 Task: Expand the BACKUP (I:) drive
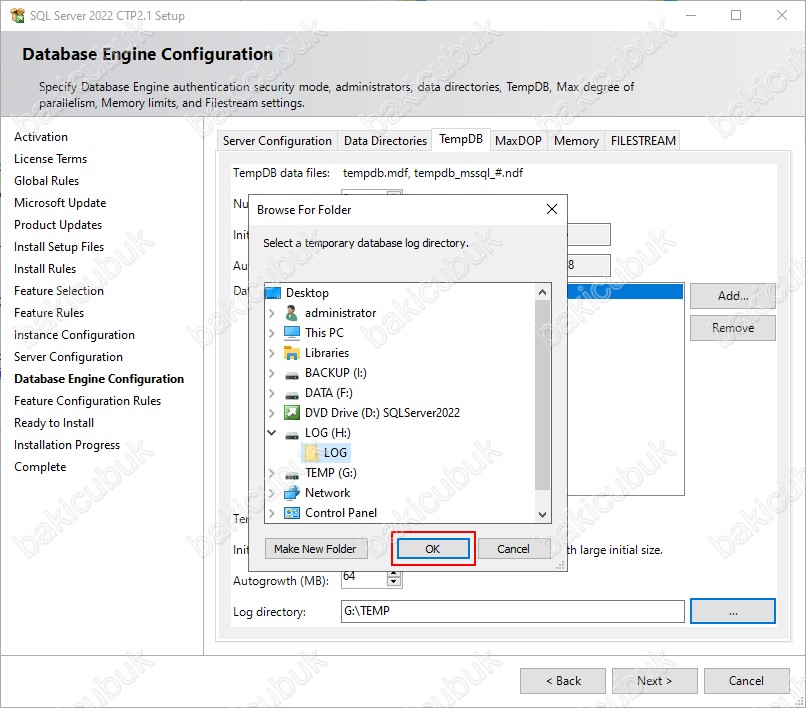pyautogui.click(x=272, y=373)
